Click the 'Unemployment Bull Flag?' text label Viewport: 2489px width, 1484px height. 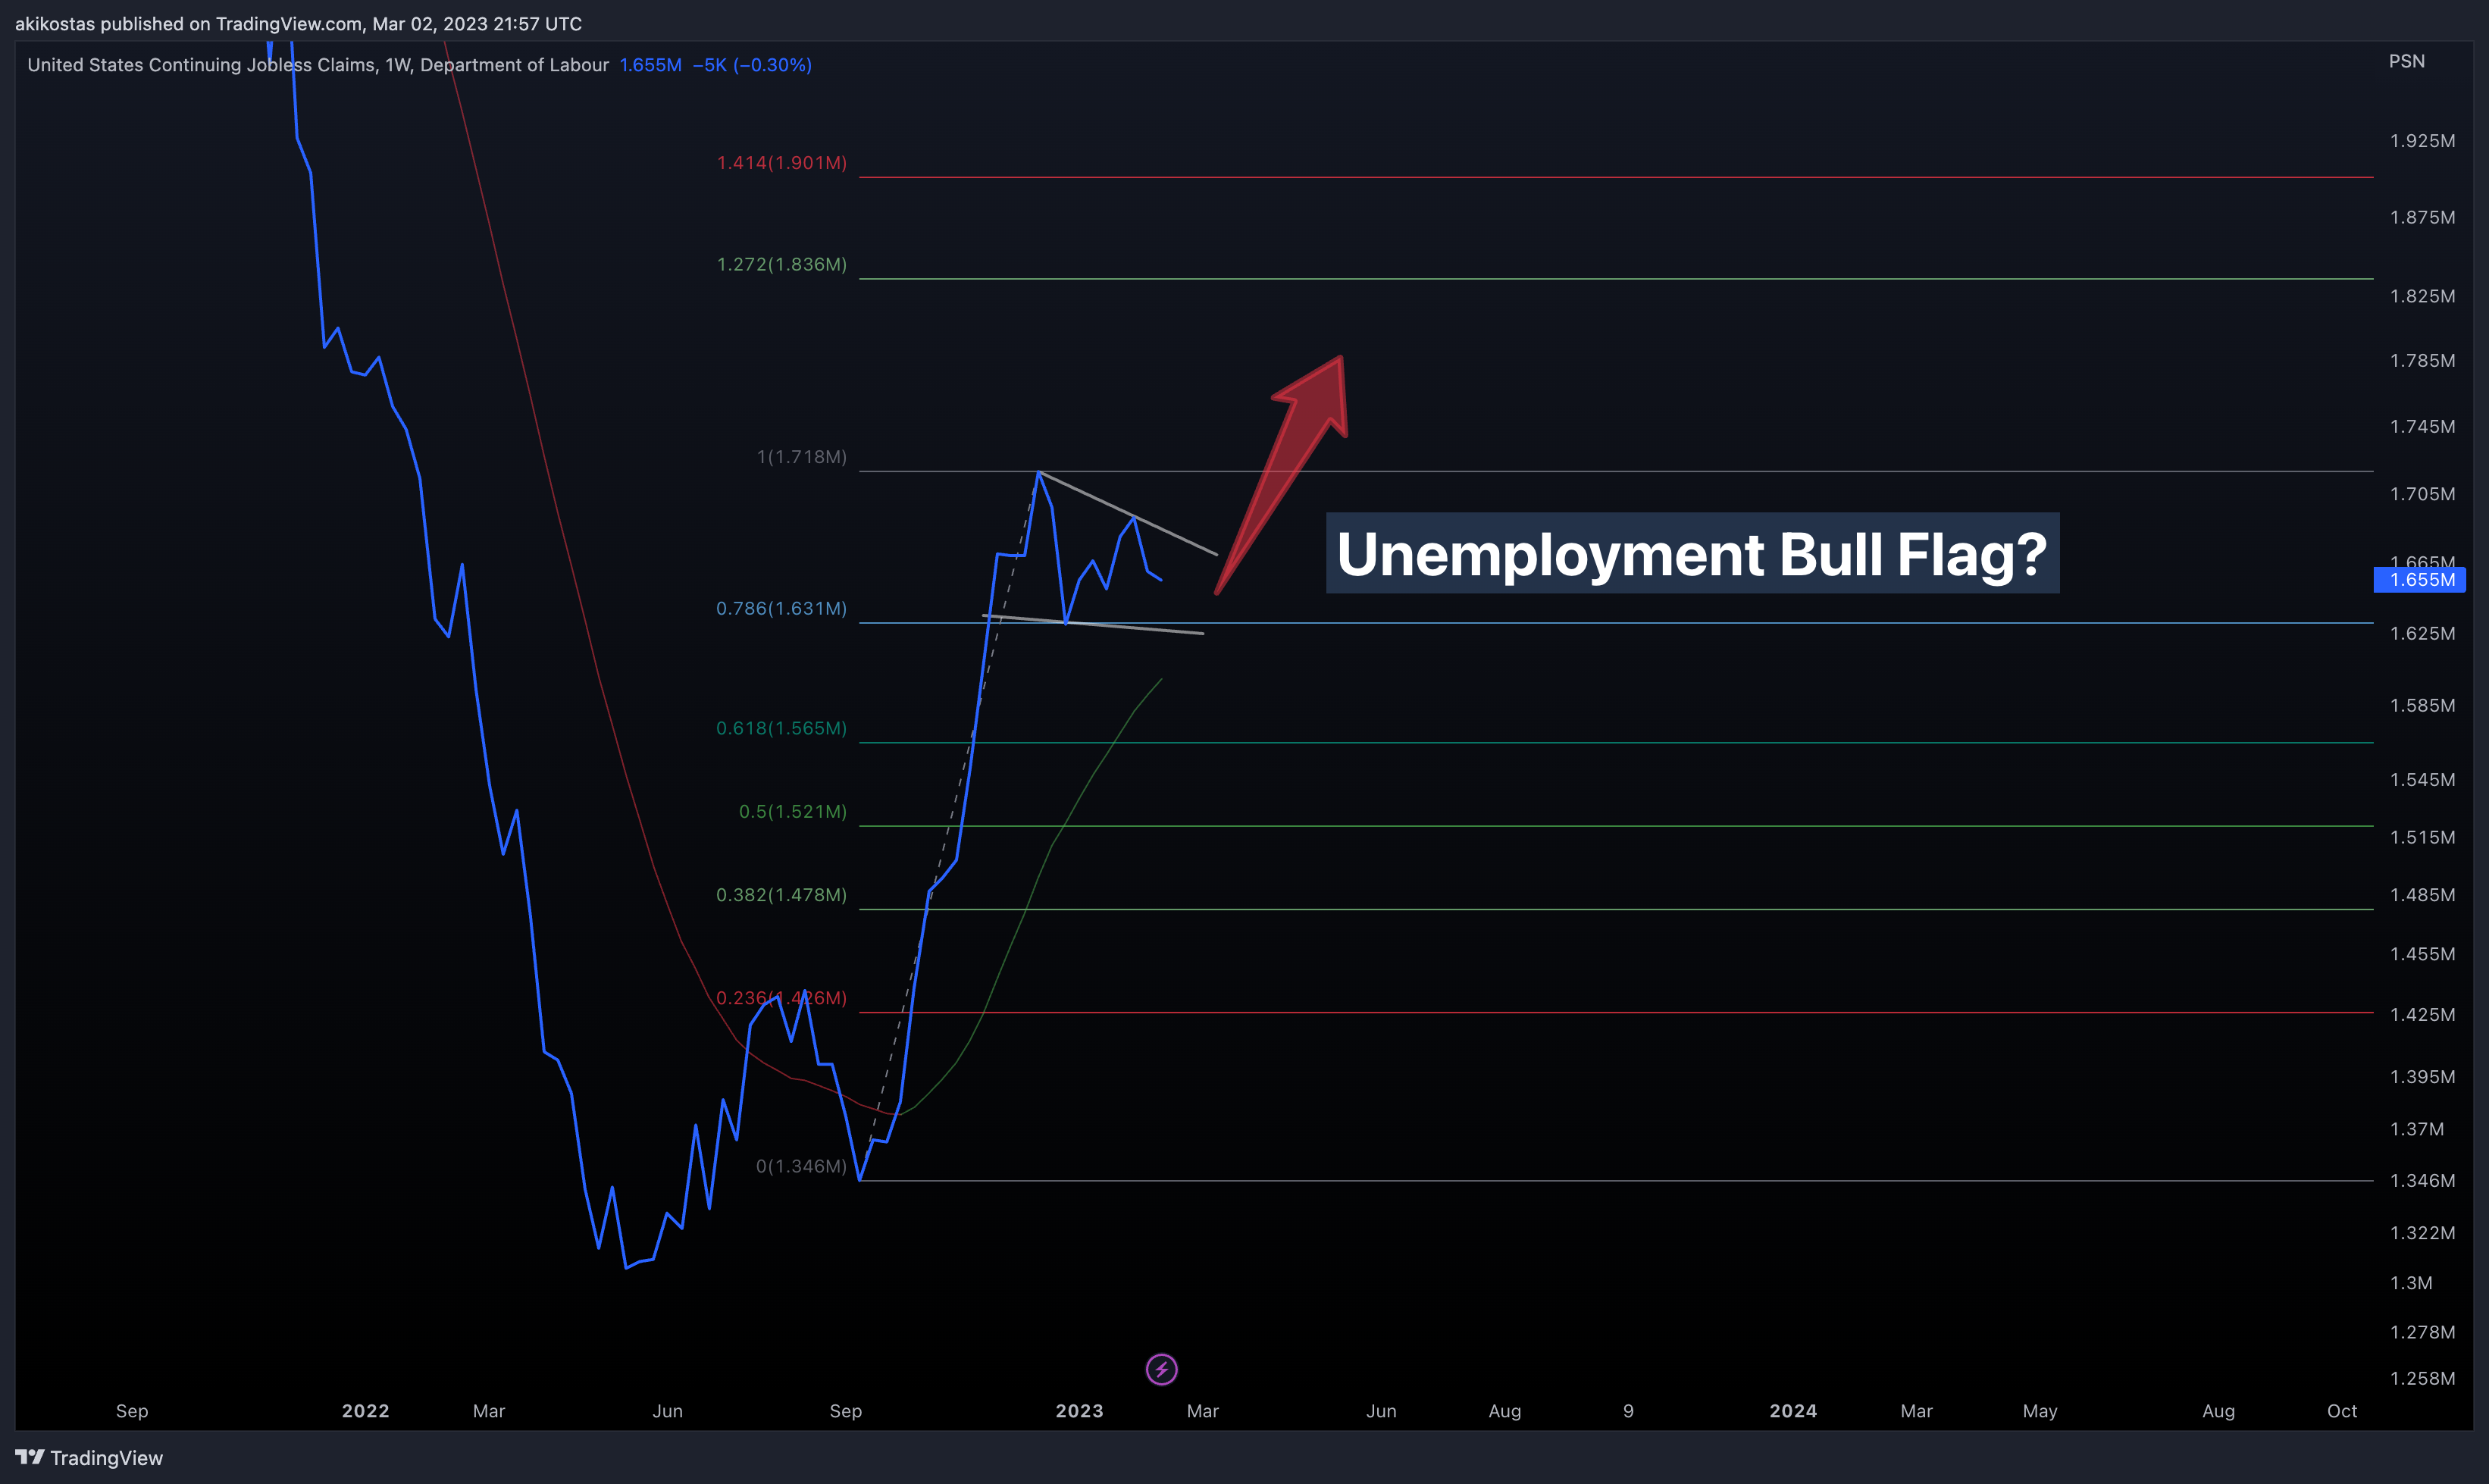coord(1692,553)
